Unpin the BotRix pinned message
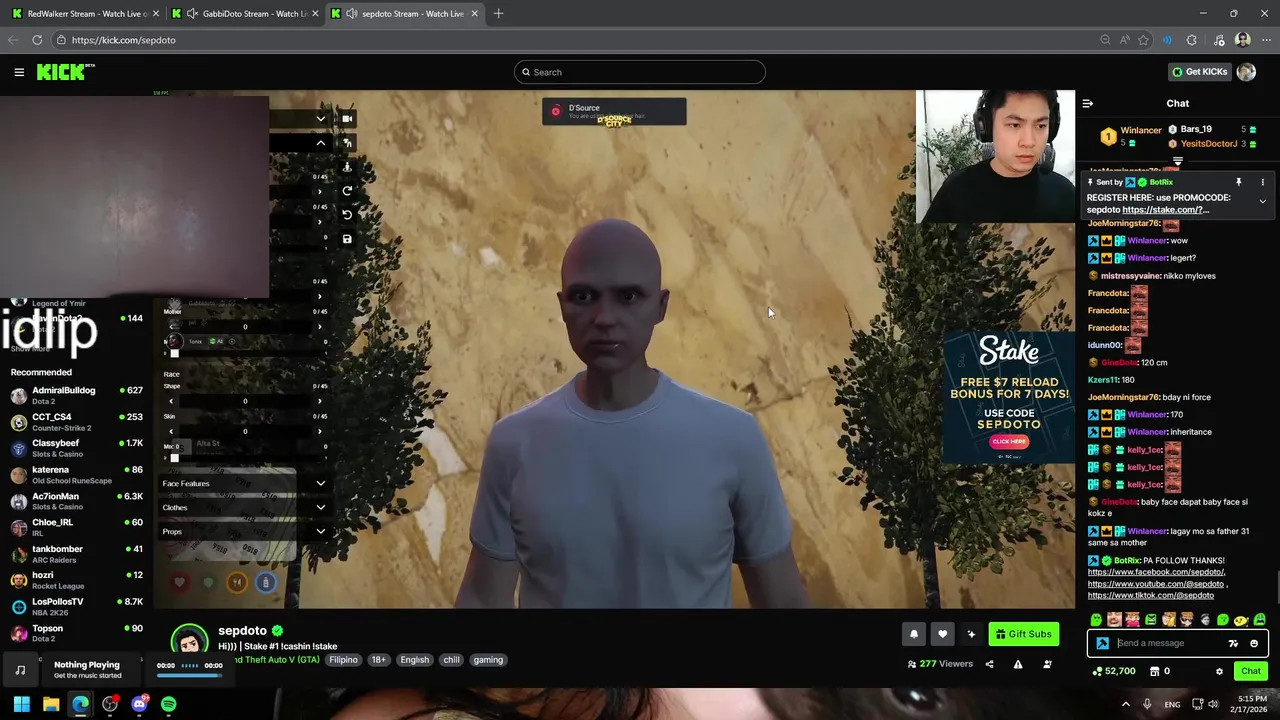The height and width of the screenshot is (720, 1280). tap(1238, 182)
